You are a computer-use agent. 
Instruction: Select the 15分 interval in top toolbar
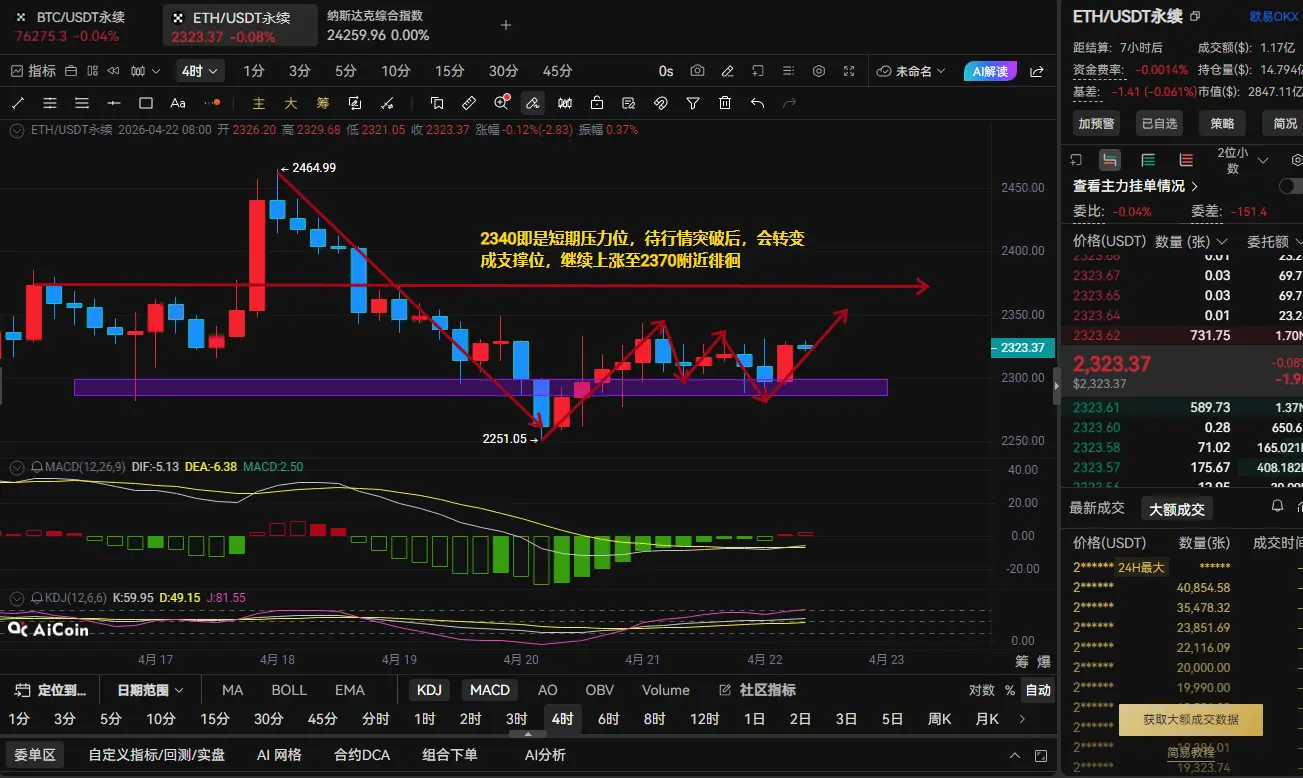coord(449,71)
